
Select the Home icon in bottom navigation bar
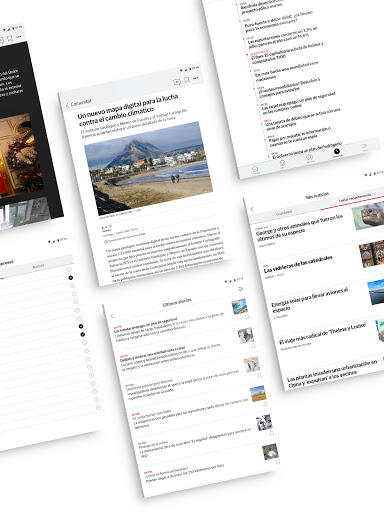click(255, 169)
